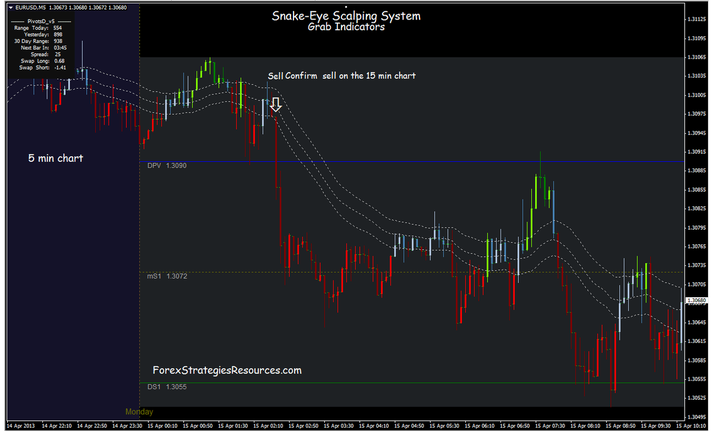713x431 pixels.
Task: Click 15 Apr 02:10 on time axis
Action: coord(269,424)
